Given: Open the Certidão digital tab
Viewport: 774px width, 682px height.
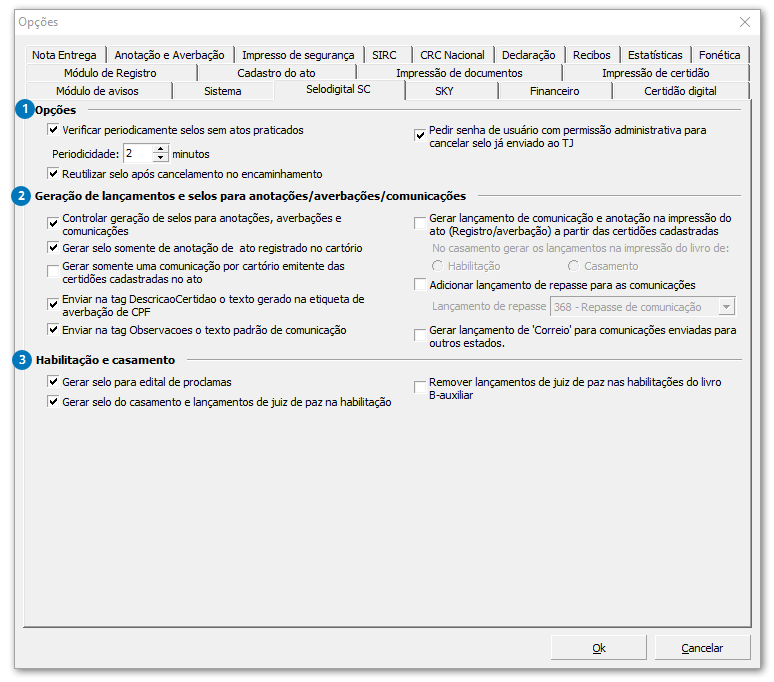Looking at the screenshot, I should pos(680,91).
